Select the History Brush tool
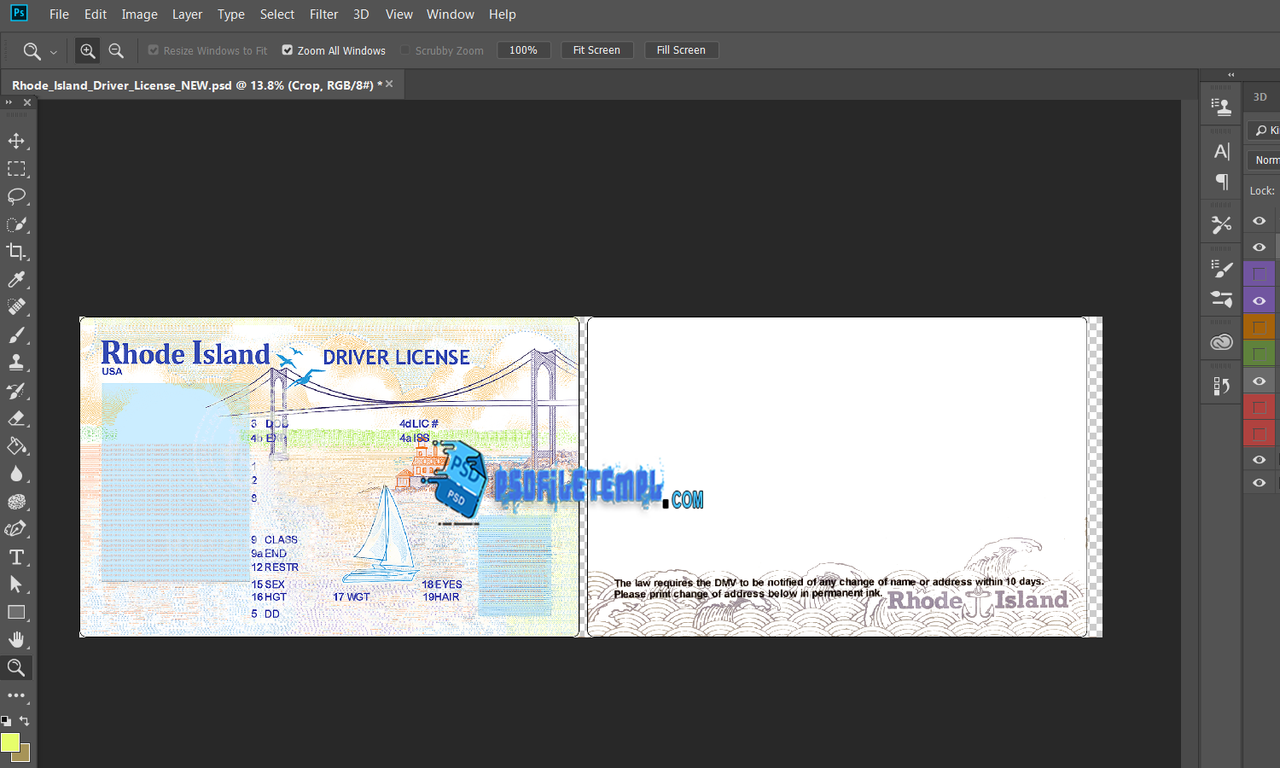The width and height of the screenshot is (1280, 768). click(x=16, y=391)
